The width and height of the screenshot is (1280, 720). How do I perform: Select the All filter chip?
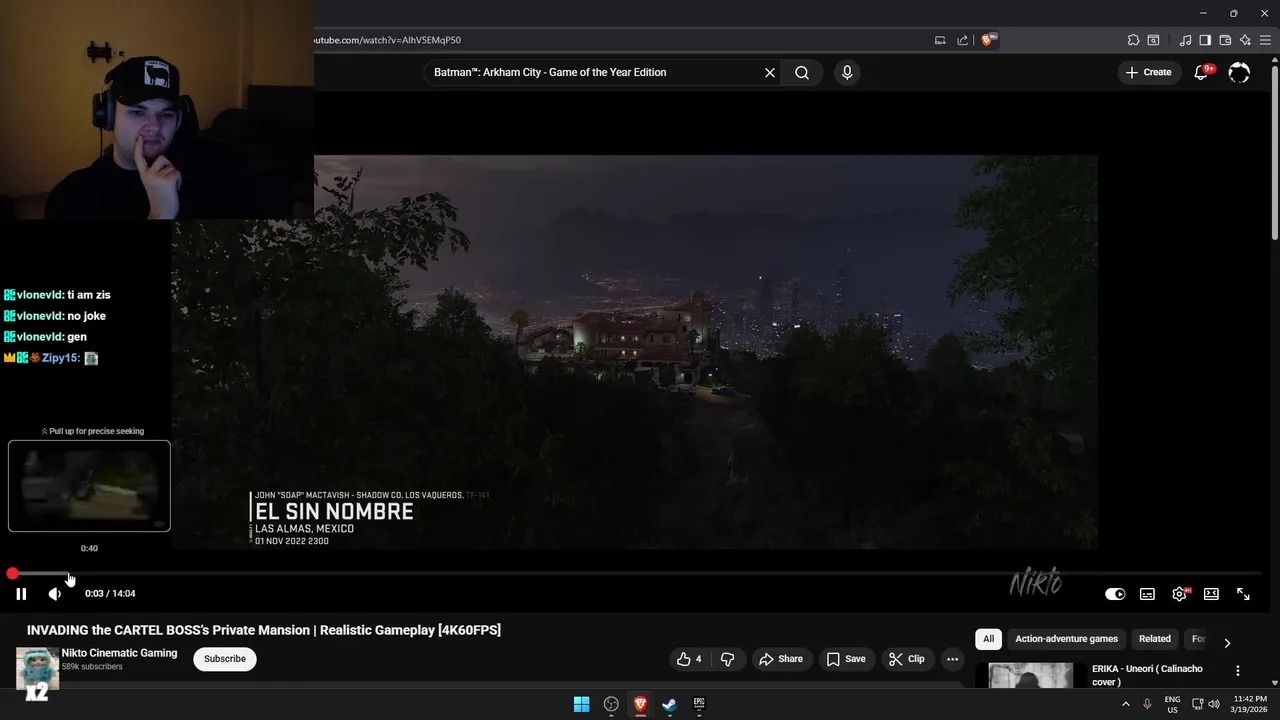[x=988, y=639]
